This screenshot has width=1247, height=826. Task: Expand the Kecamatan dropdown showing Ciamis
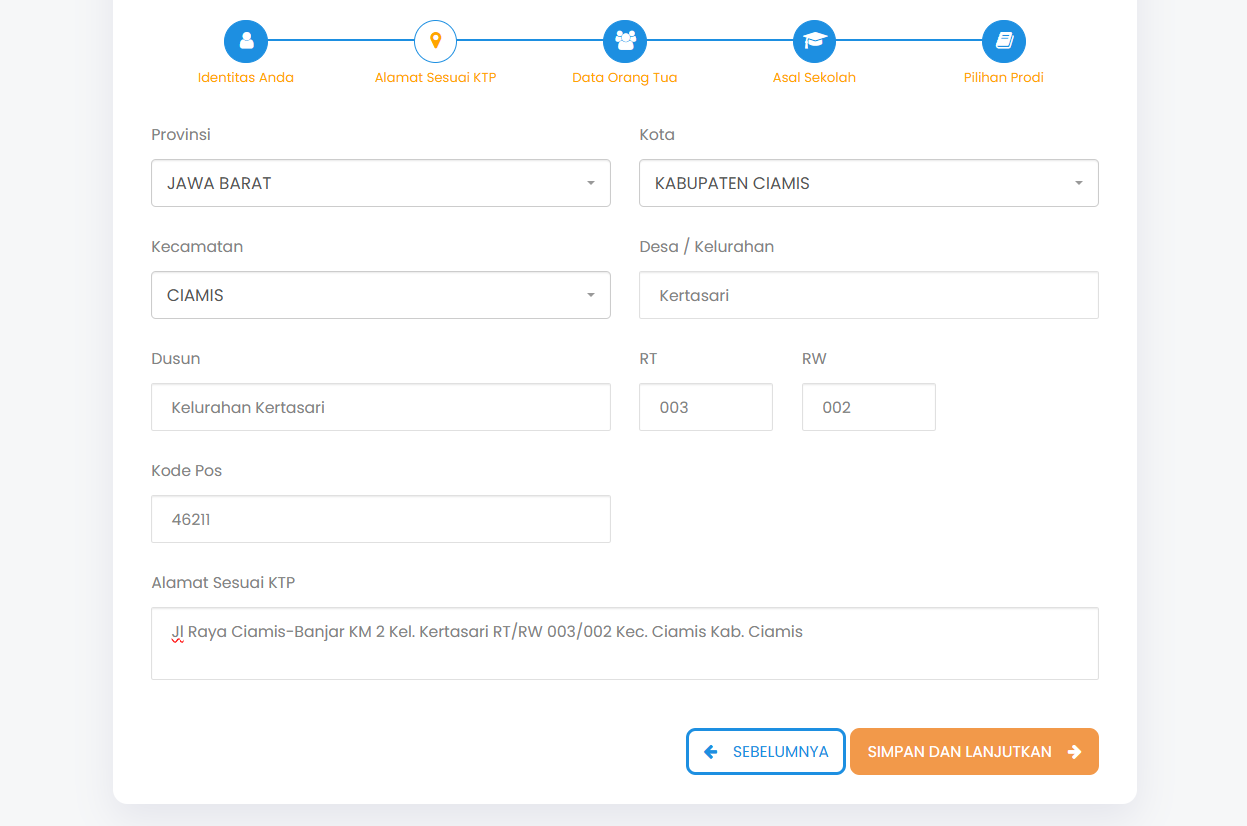(380, 295)
